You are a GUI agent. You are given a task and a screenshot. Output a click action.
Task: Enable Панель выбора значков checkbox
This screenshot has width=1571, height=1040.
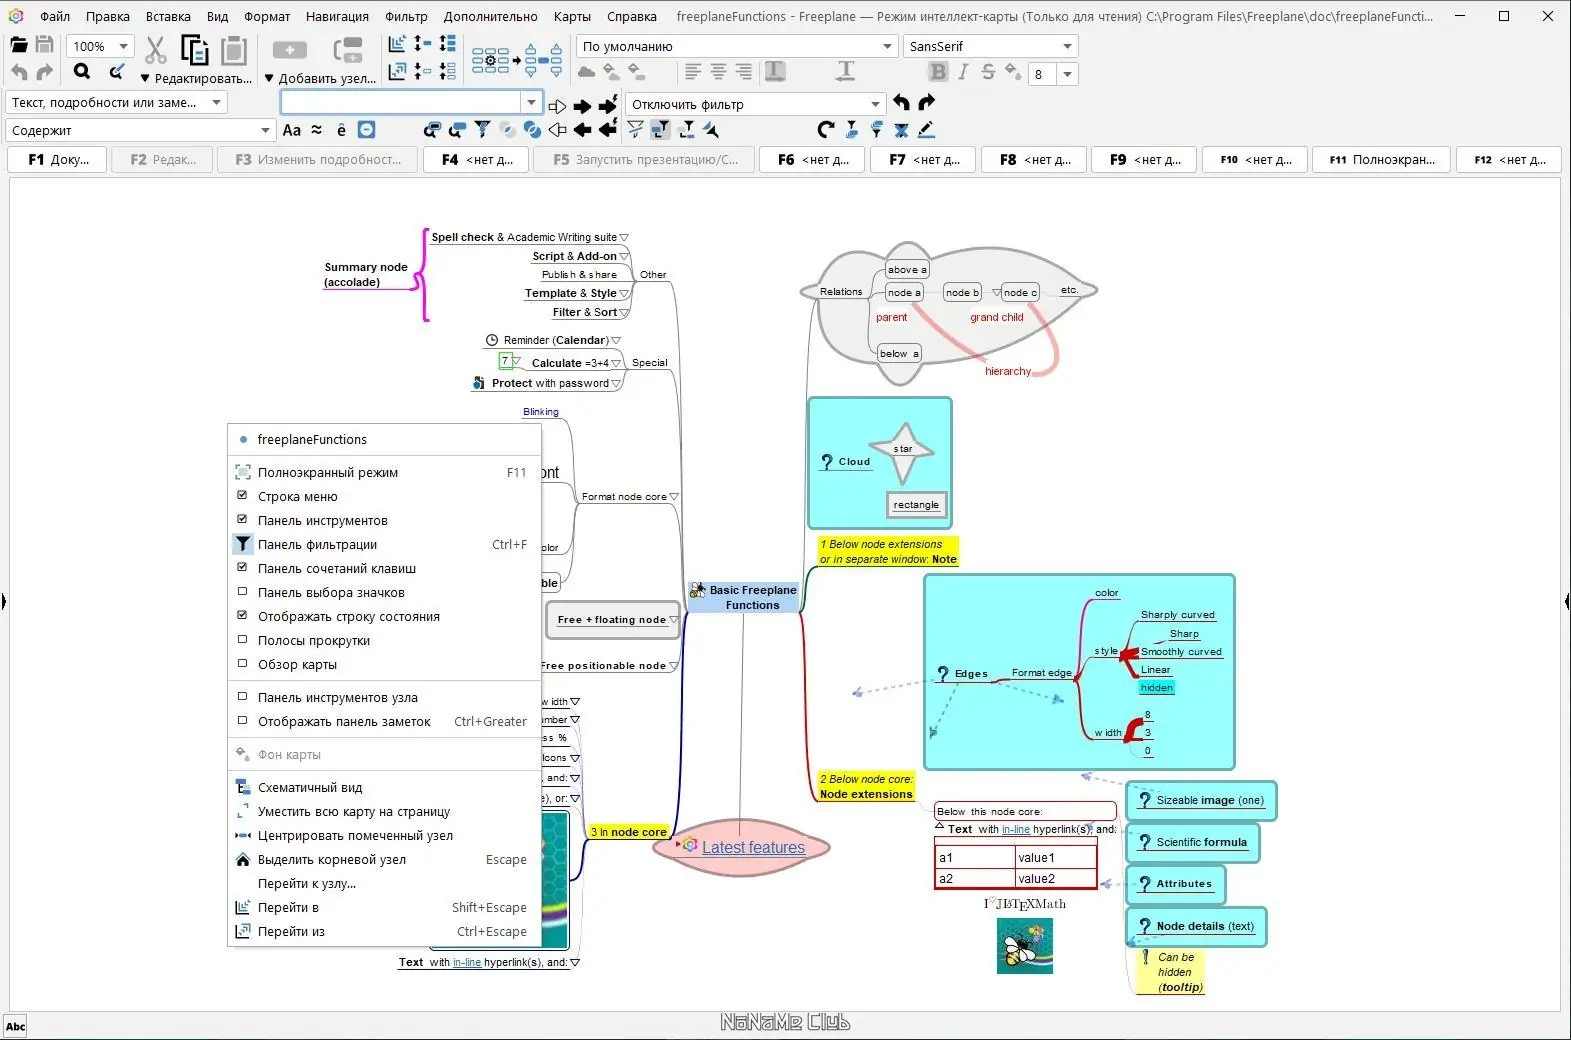[x=242, y=592]
